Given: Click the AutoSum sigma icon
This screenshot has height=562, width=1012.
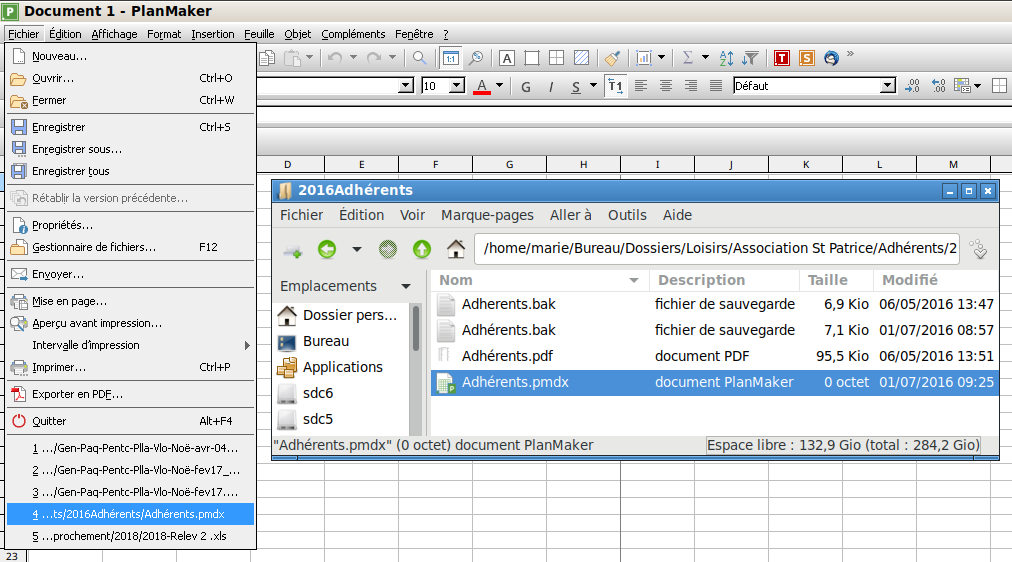Looking at the screenshot, I should [x=687, y=58].
